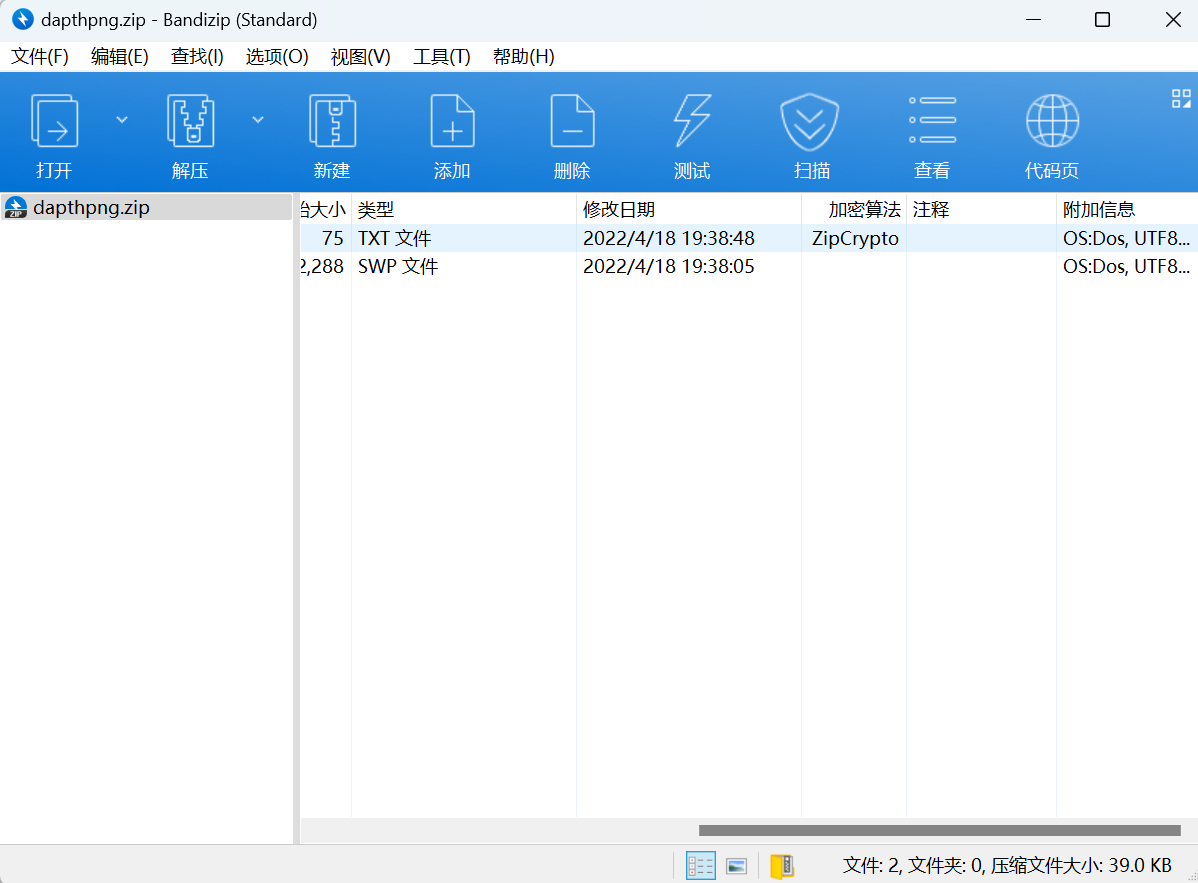Switch to details list view in status bar
1198x883 pixels.
tap(701, 865)
